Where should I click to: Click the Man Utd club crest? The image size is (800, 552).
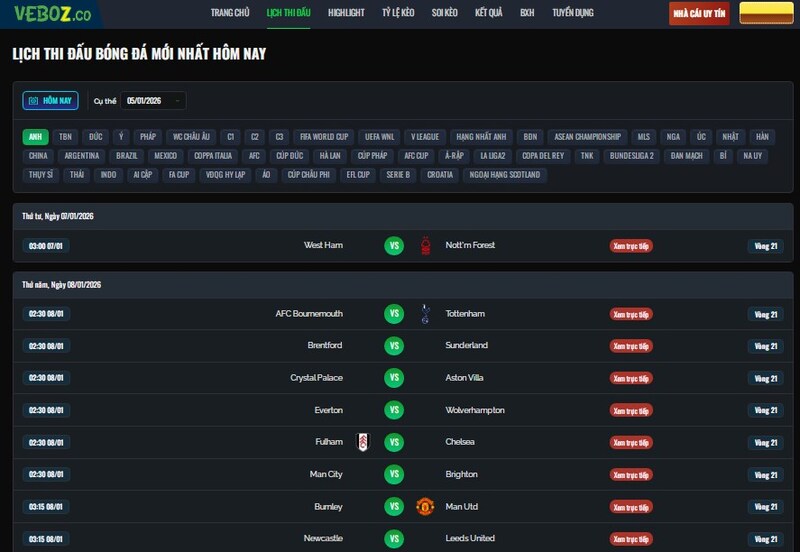(x=426, y=506)
